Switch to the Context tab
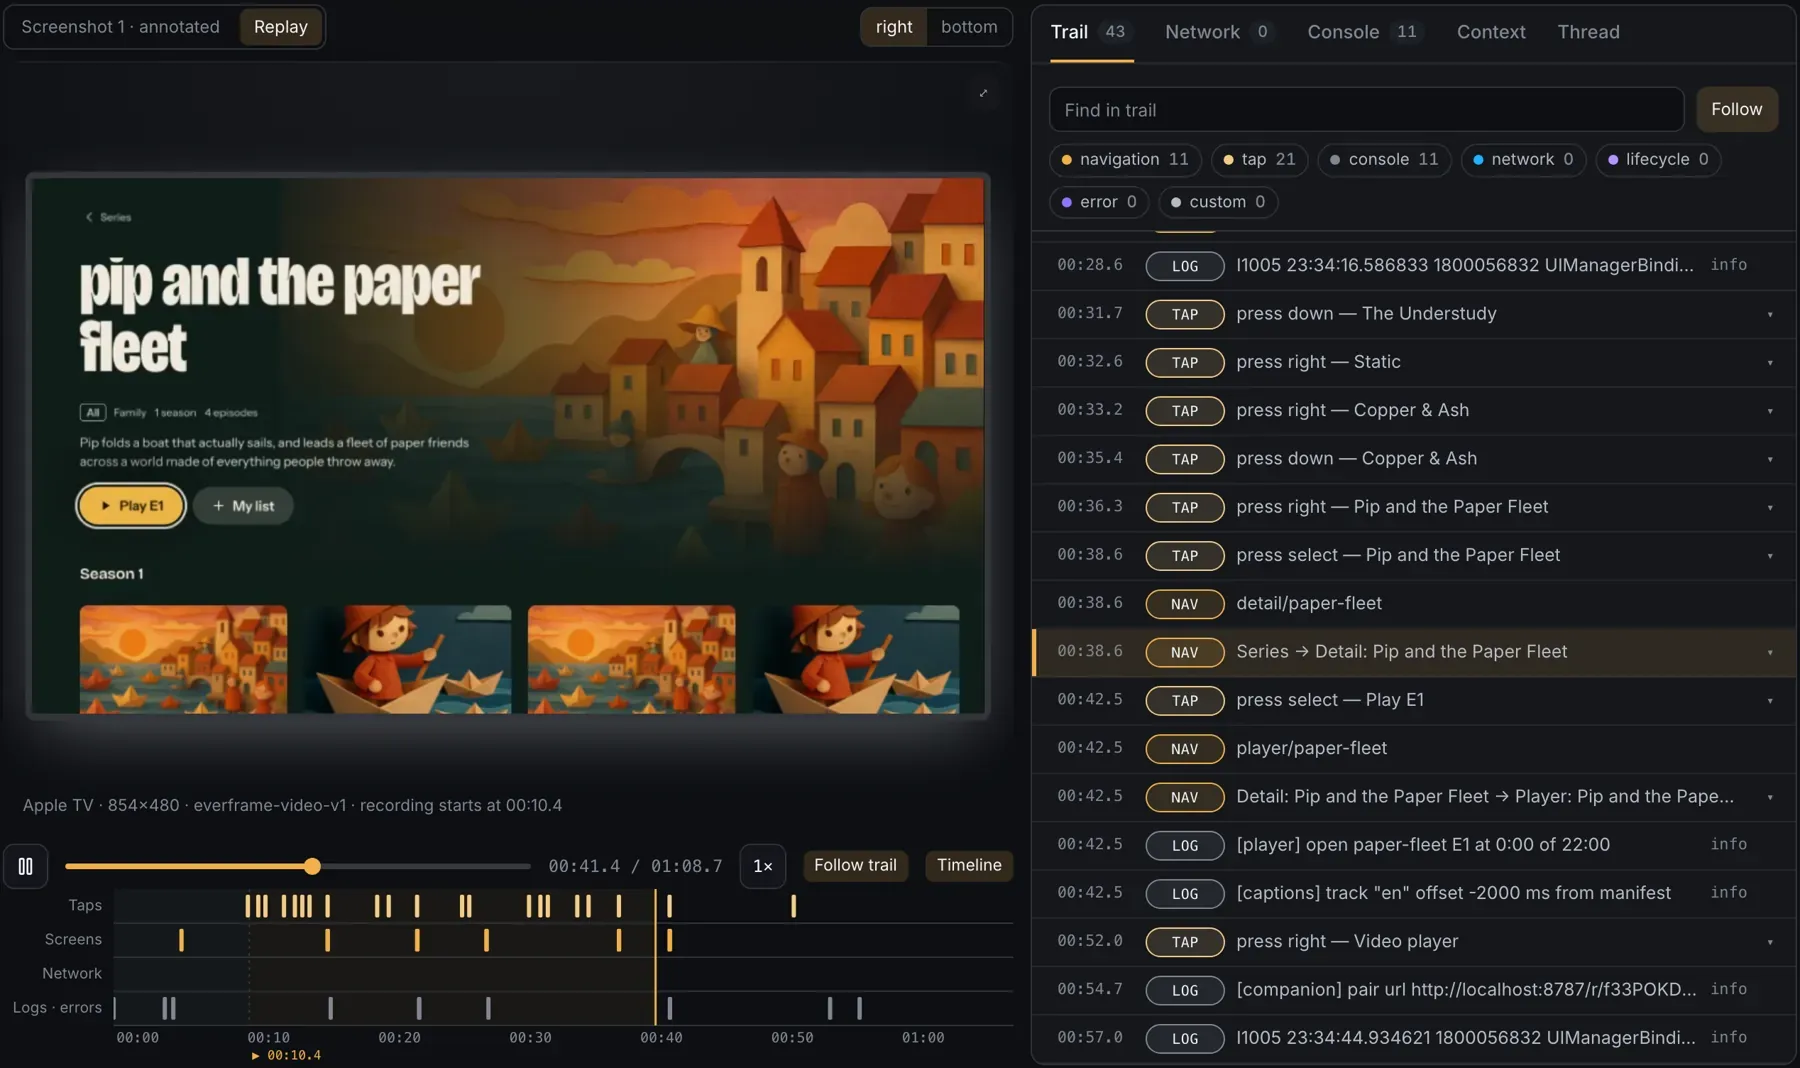Viewport: 1800px width, 1068px height. (x=1490, y=32)
